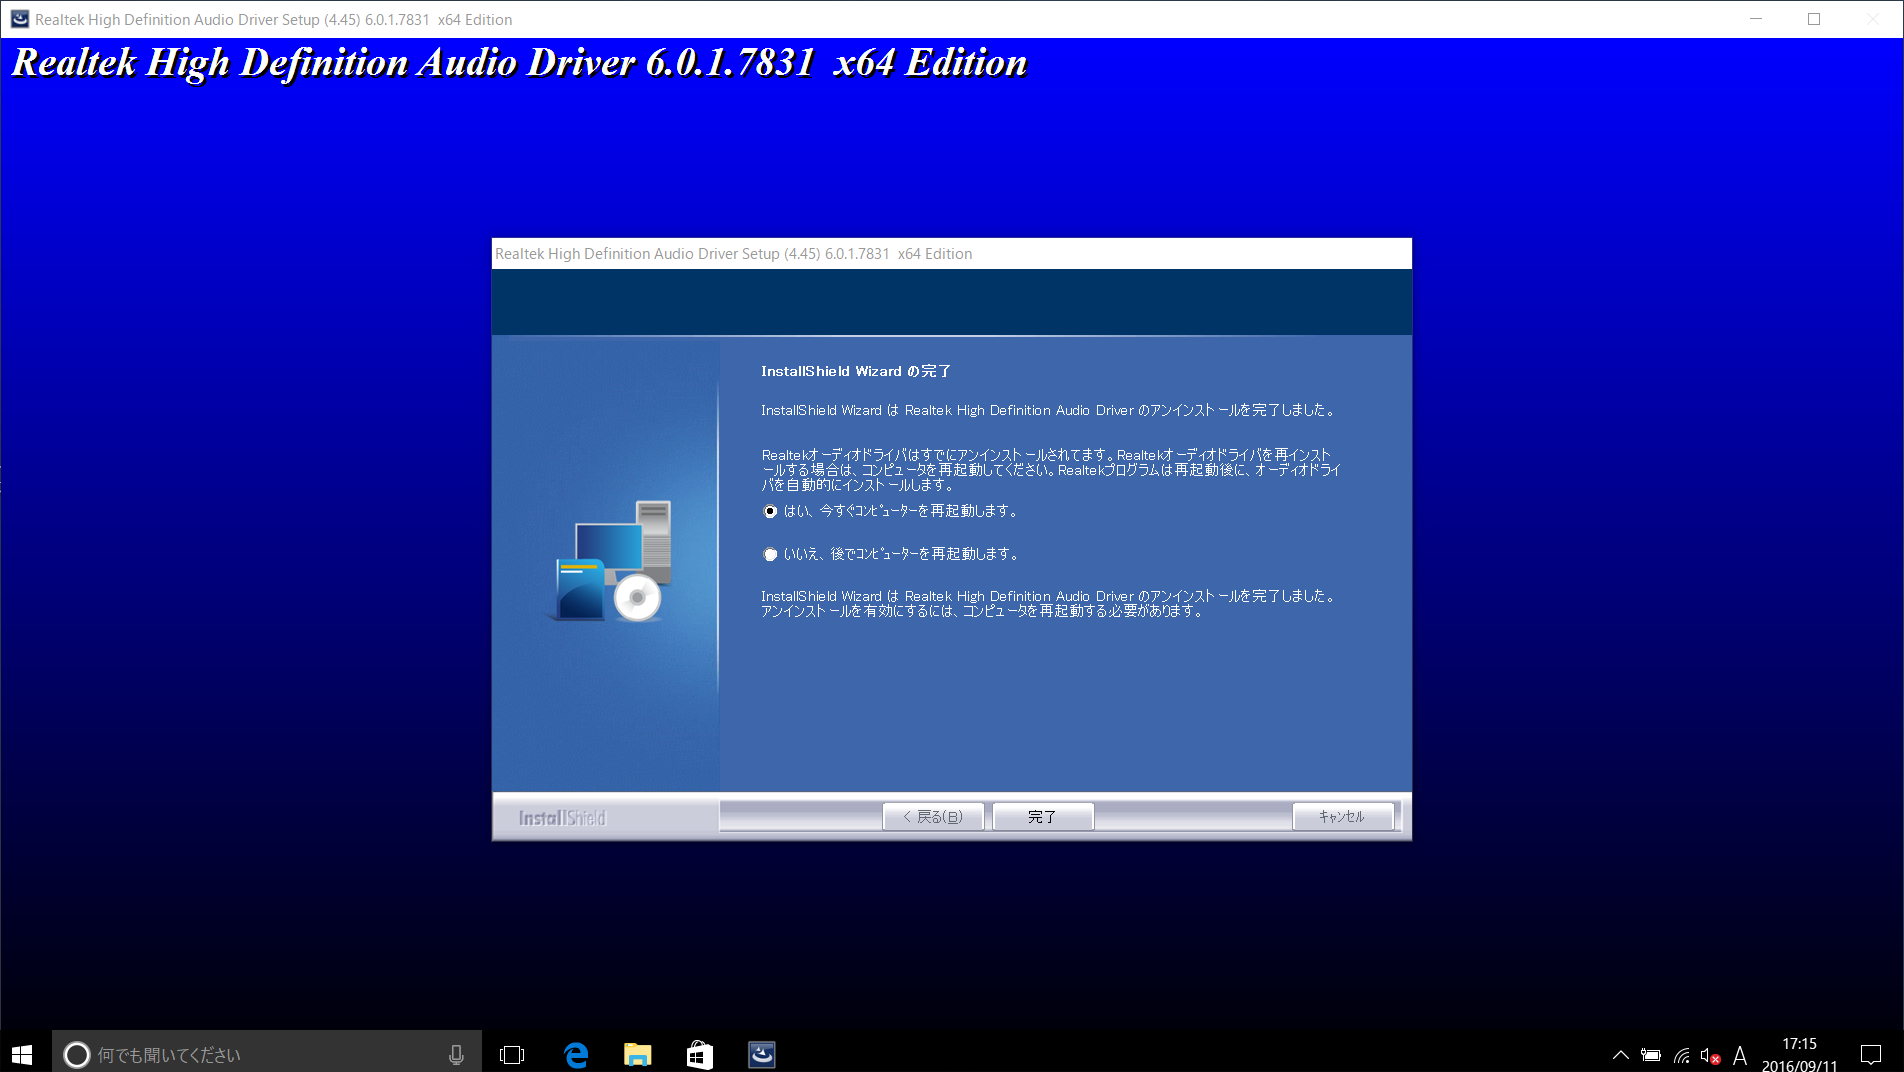Click the キャンセル cancel button
This screenshot has height=1072, width=1904.
pos(1342,817)
